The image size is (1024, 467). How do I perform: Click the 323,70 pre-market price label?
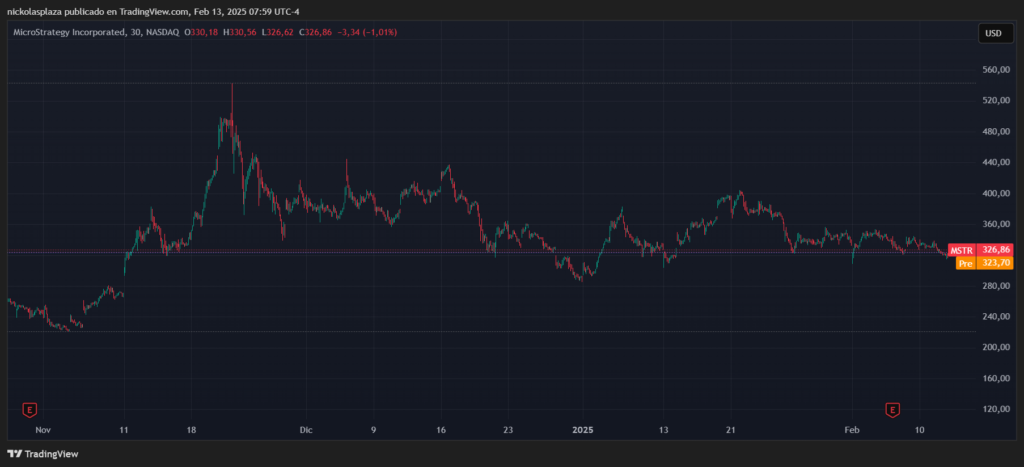pos(997,263)
